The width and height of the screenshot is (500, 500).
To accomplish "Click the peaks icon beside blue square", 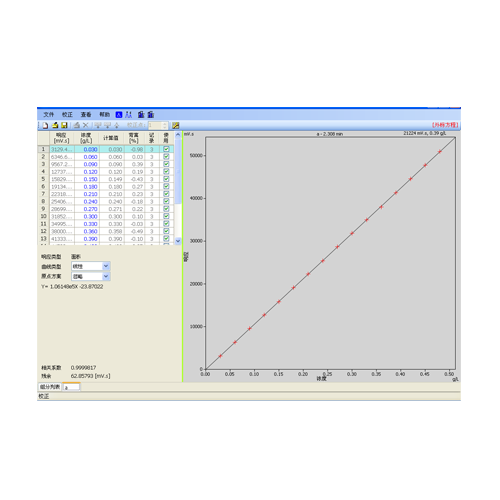I will coord(129,115).
